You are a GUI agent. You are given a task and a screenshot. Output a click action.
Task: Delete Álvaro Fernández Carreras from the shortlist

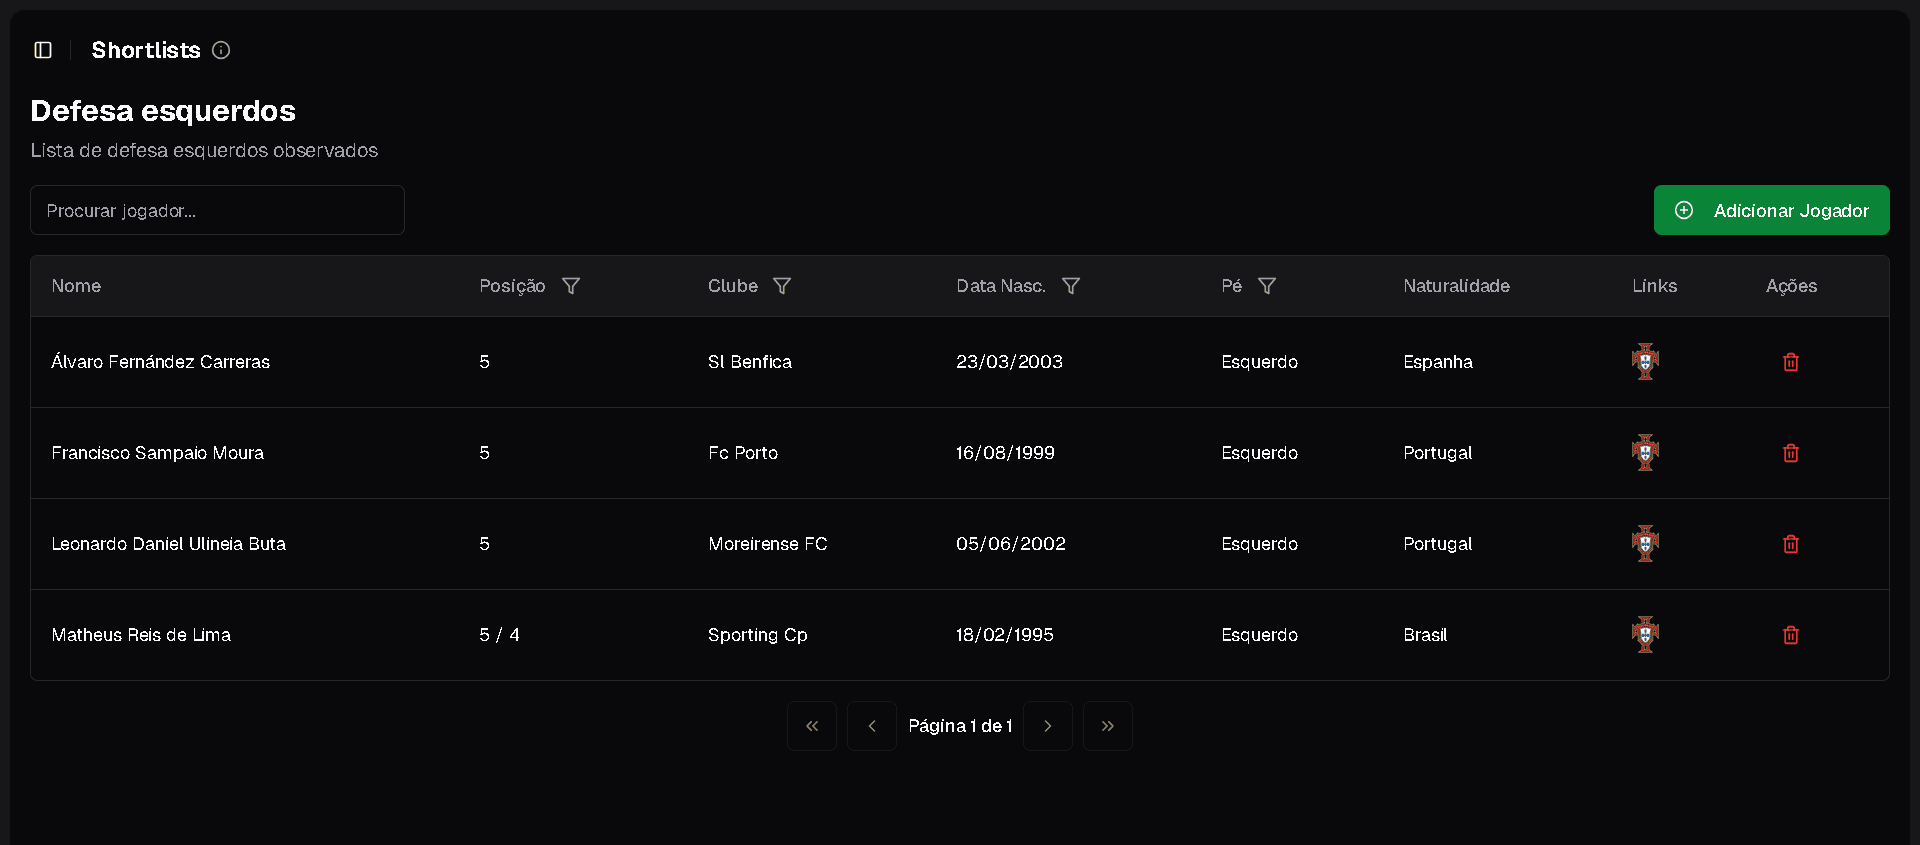coord(1790,362)
